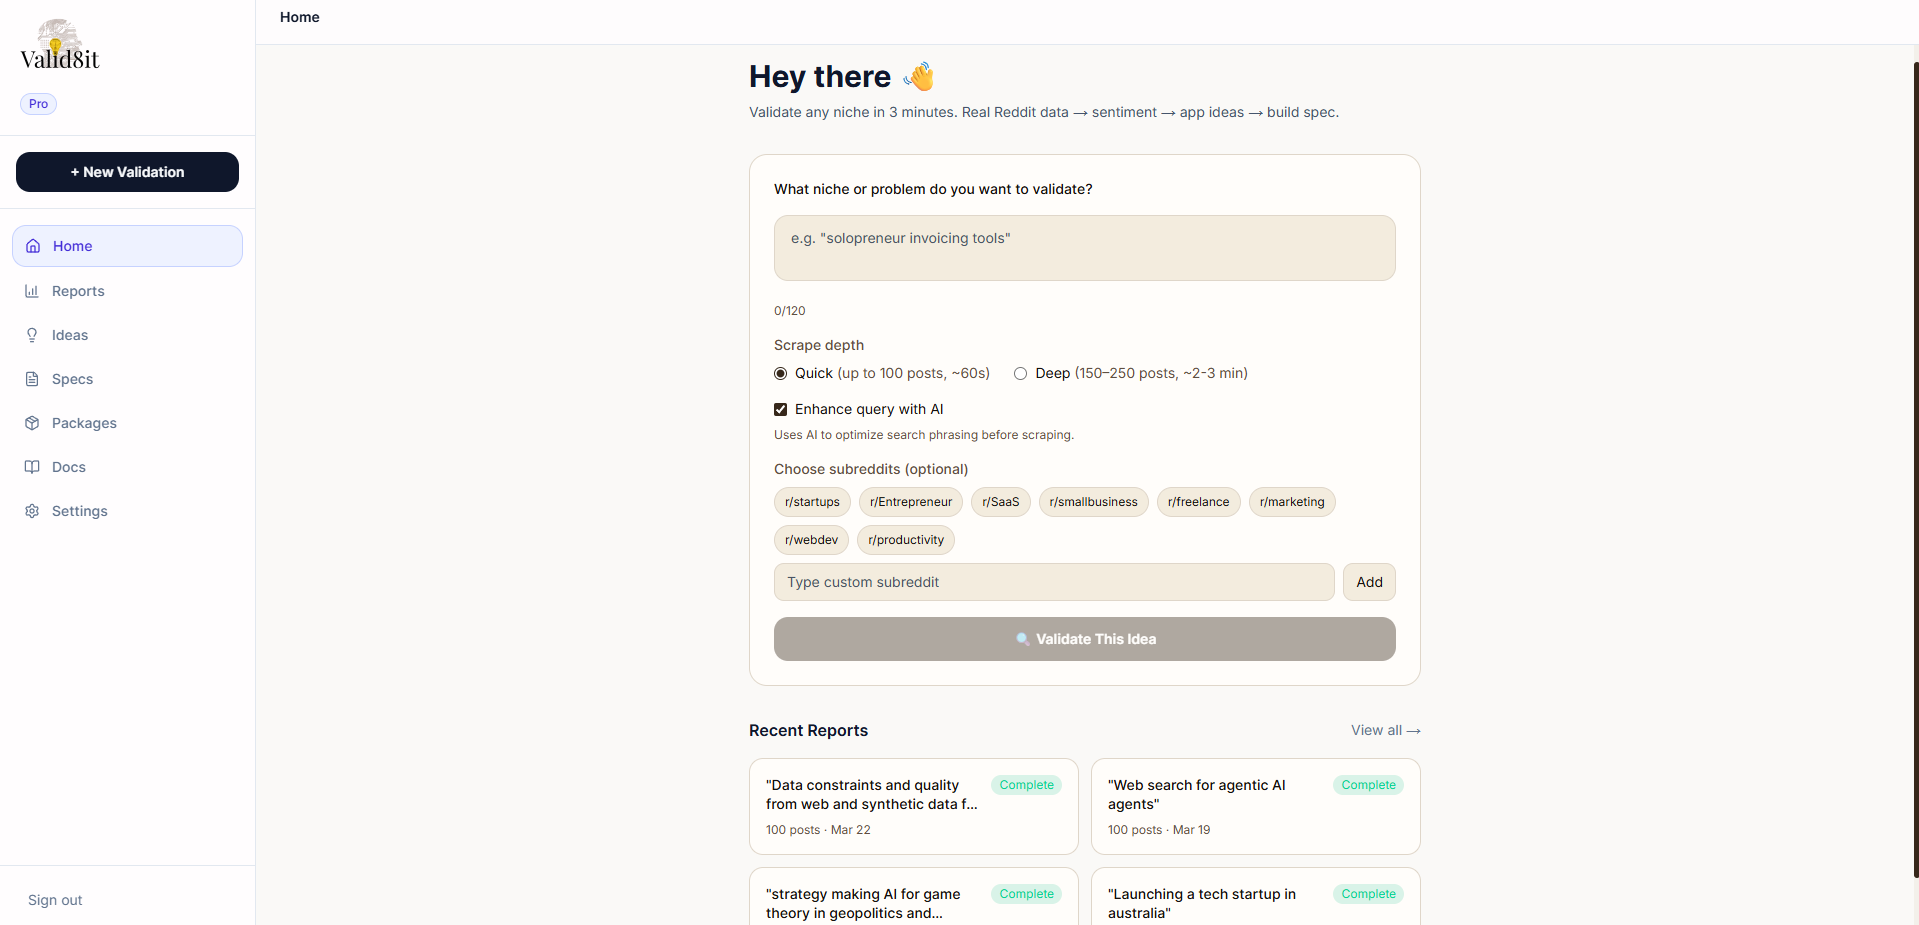Open Reports via its bar-chart icon

(x=33, y=291)
